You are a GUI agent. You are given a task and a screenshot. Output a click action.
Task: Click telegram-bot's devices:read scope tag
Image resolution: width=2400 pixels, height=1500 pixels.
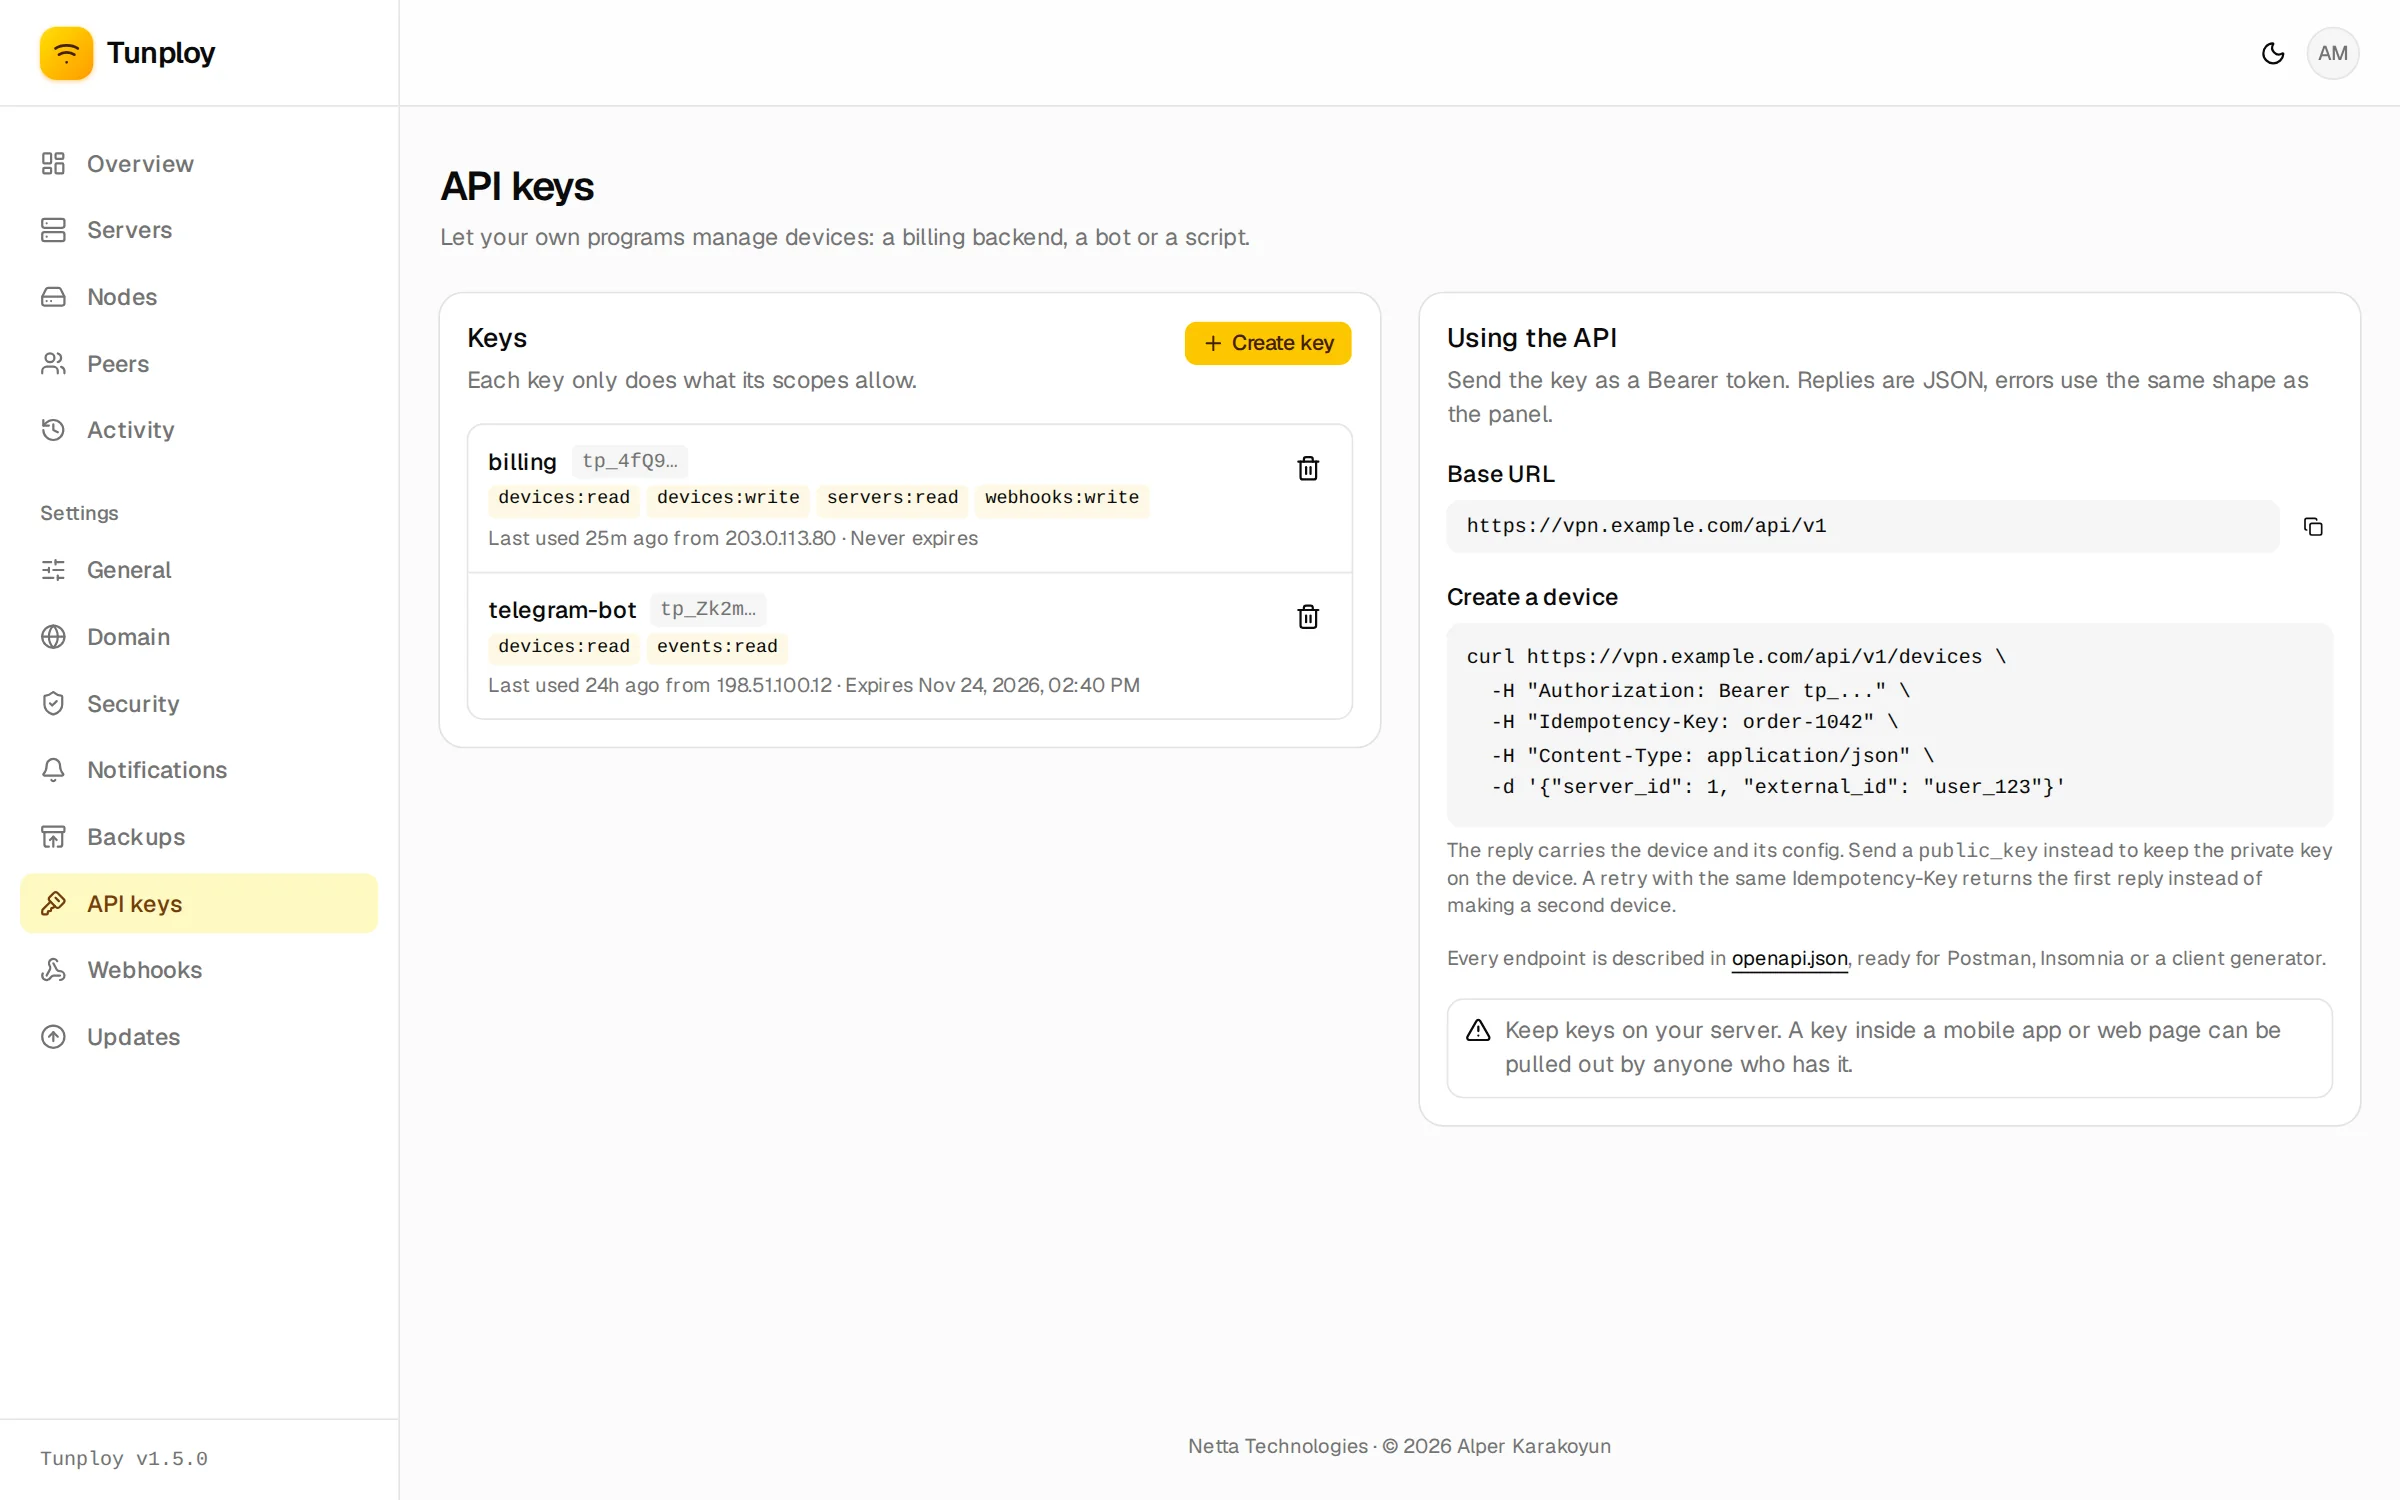tap(564, 647)
